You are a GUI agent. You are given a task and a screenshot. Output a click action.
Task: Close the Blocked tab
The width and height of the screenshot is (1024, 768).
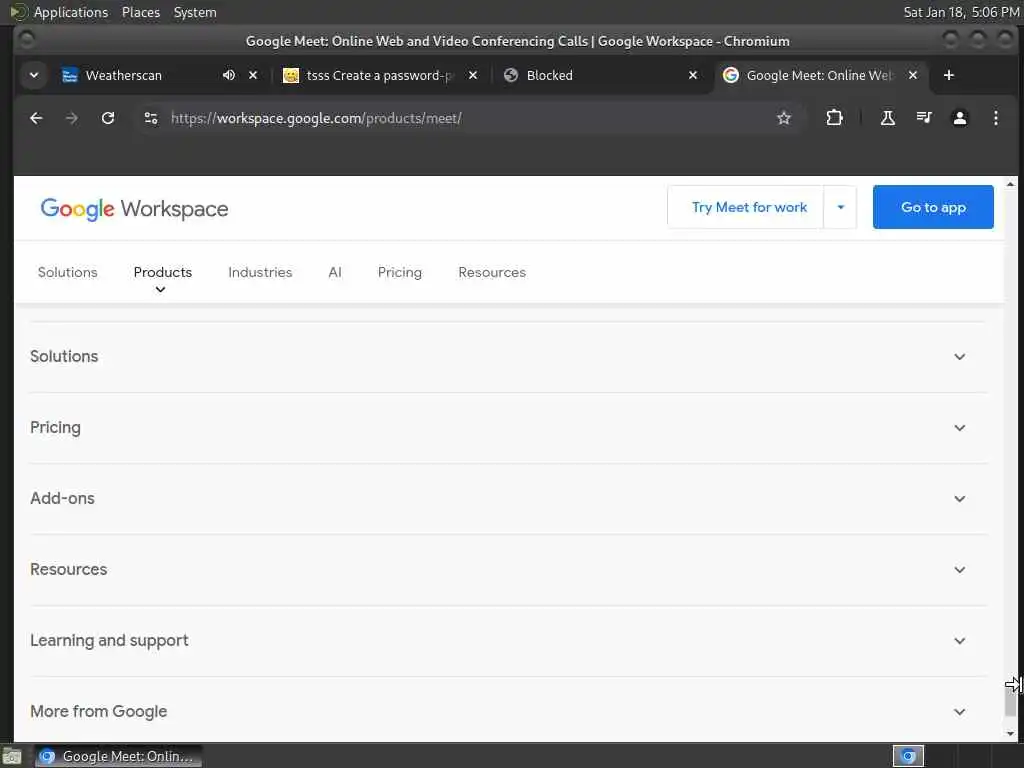click(693, 75)
